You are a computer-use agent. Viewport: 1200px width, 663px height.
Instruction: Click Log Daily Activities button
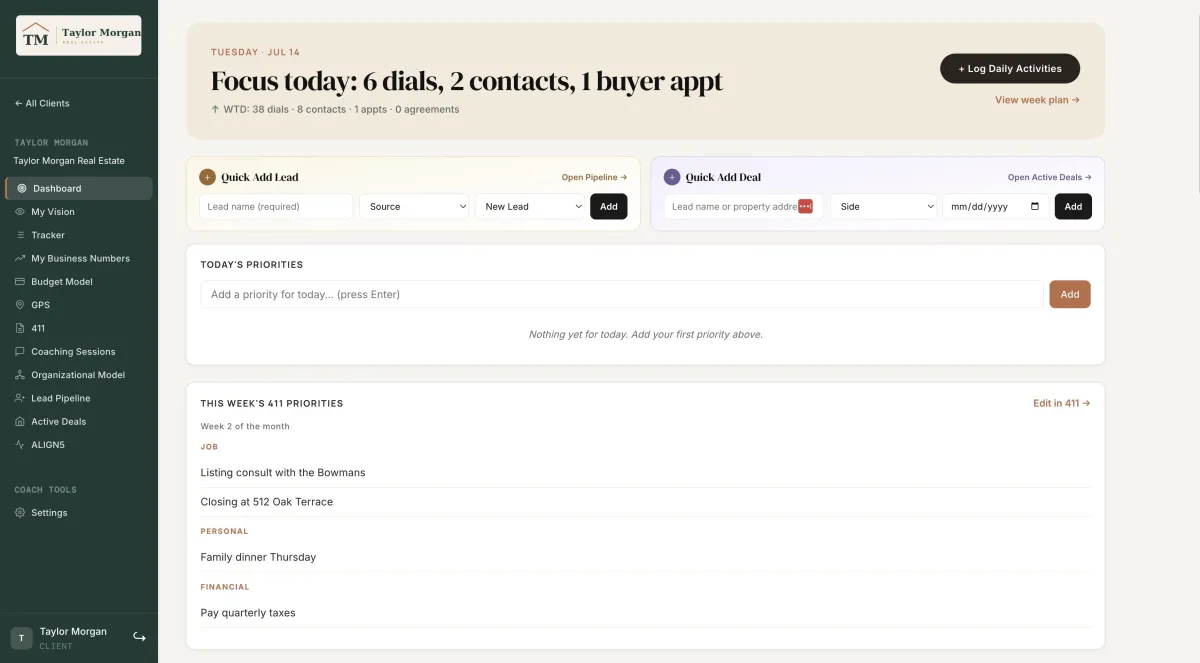tap(1010, 68)
